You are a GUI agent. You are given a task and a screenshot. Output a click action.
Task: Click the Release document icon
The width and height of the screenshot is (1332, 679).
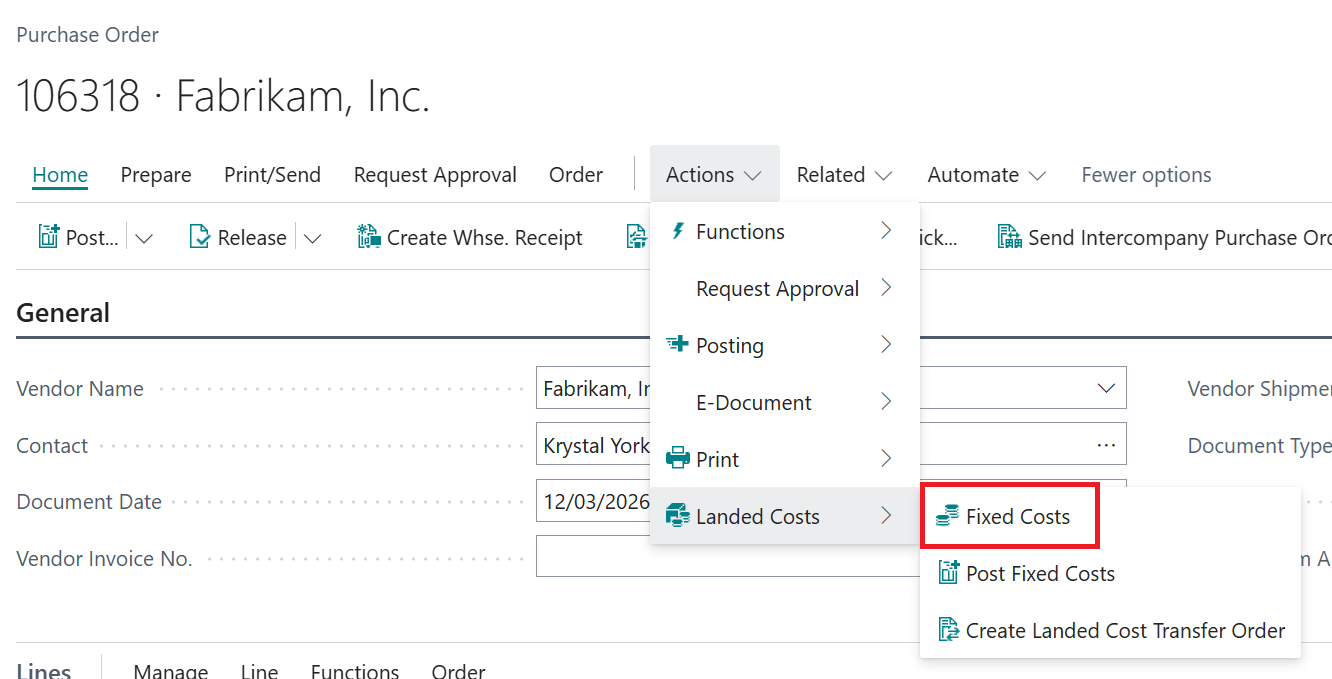[200, 237]
